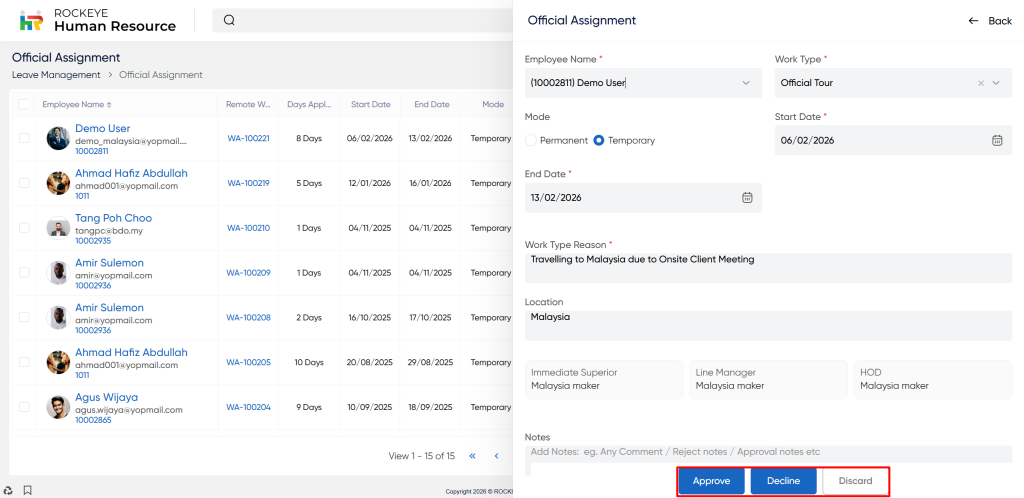Select the Temporary mode radio button
The width and height of the screenshot is (1024, 498).
pyautogui.click(x=599, y=141)
